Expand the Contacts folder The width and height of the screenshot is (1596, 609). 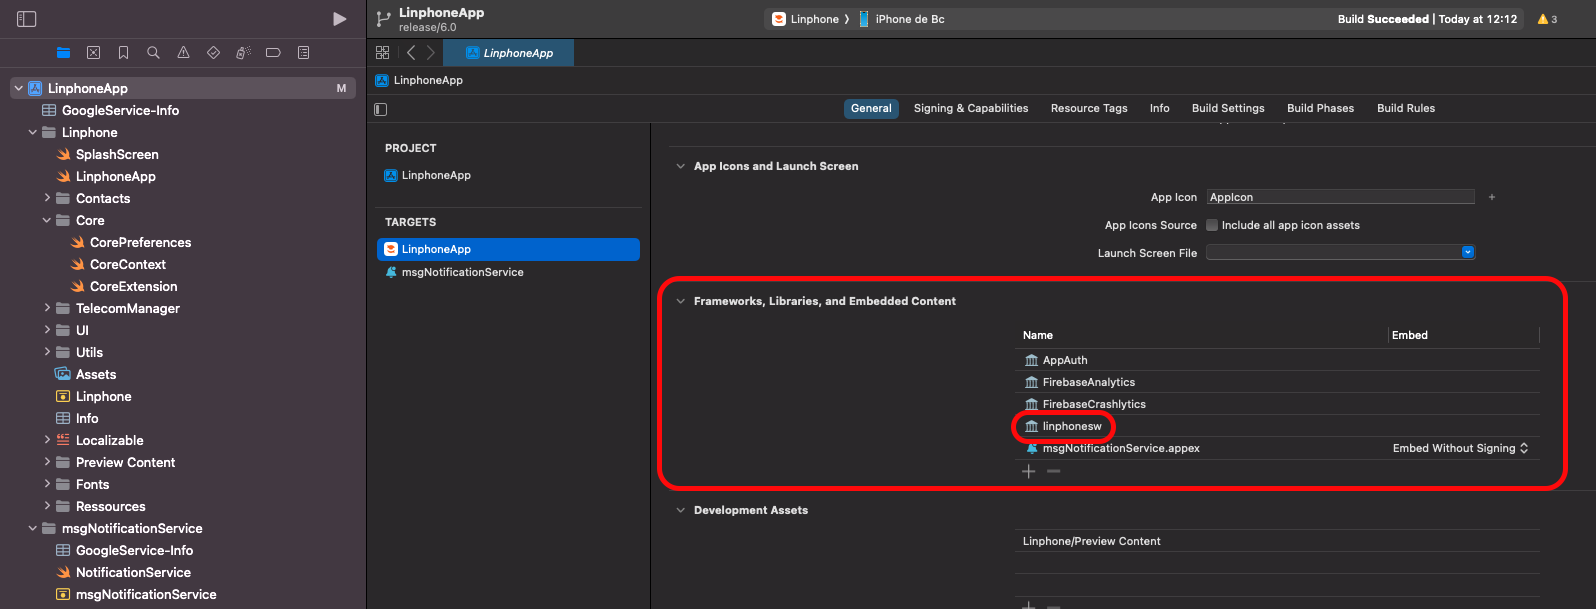point(47,198)
